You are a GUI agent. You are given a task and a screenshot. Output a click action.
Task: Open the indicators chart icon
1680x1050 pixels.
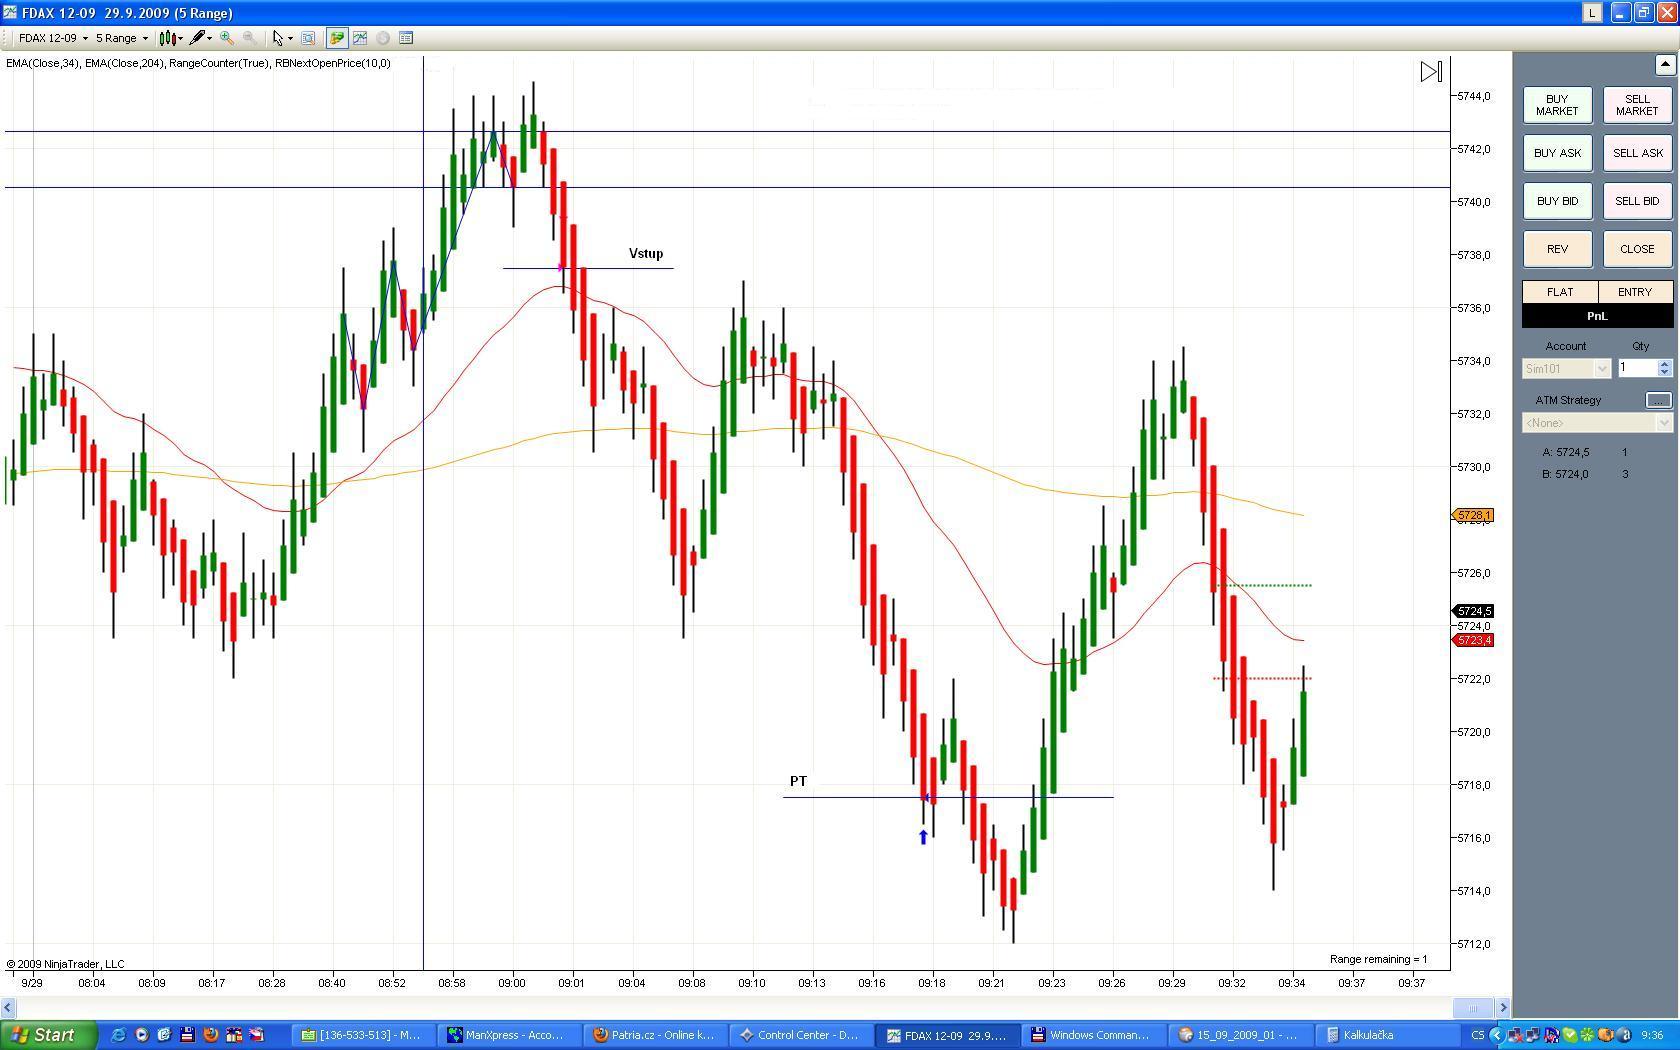point(360,38)
